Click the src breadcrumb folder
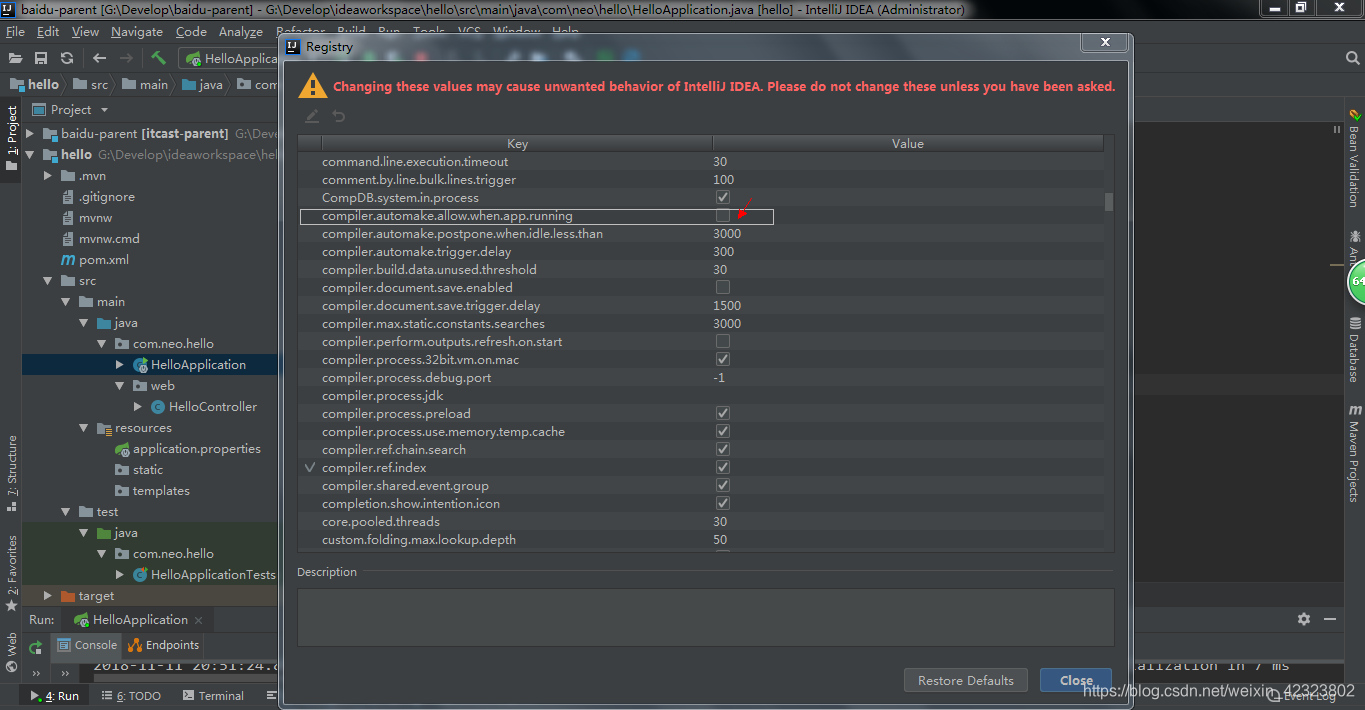1365x710 pixels. [90, 85]
